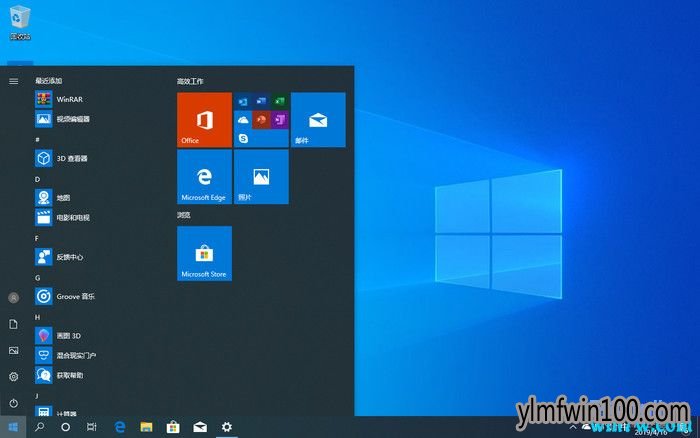This screenshot has width=700, height=438.
Task: Open Task View from the taskbar
Action: point(92,427)
